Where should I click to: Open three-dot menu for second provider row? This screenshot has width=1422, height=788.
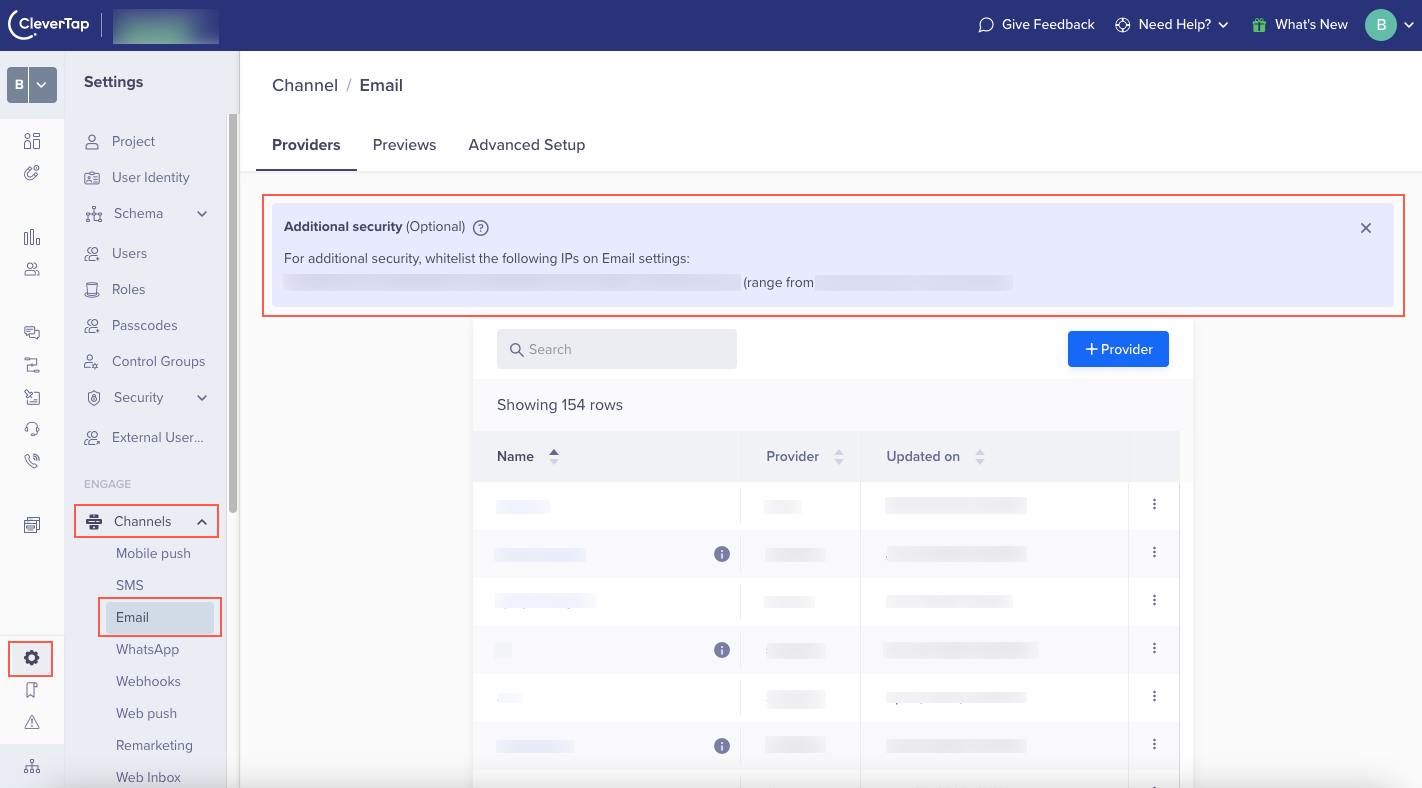pyautogui.click(x=1154, y=552)
